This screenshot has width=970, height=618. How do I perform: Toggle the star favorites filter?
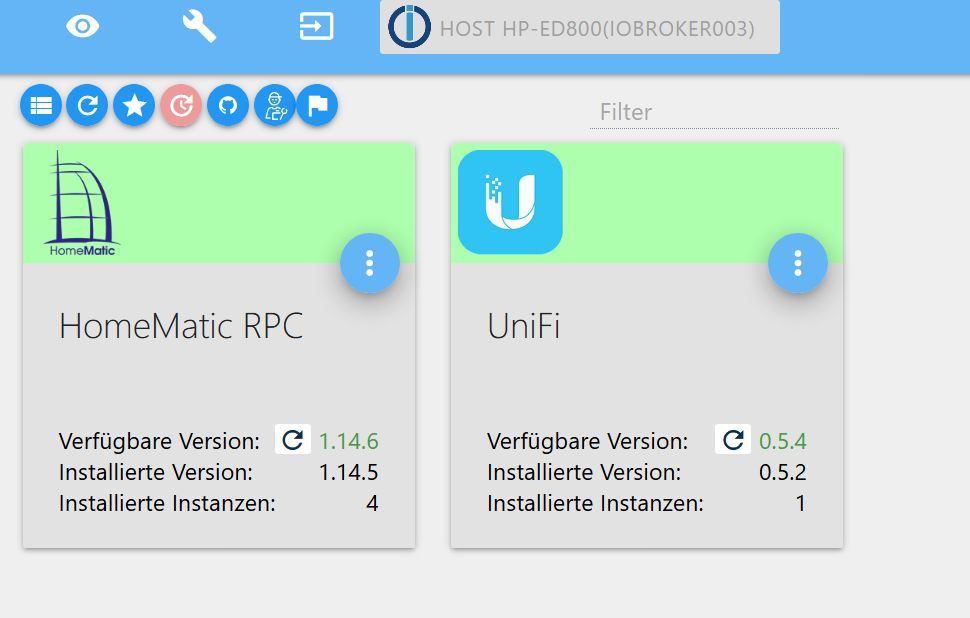134,105
